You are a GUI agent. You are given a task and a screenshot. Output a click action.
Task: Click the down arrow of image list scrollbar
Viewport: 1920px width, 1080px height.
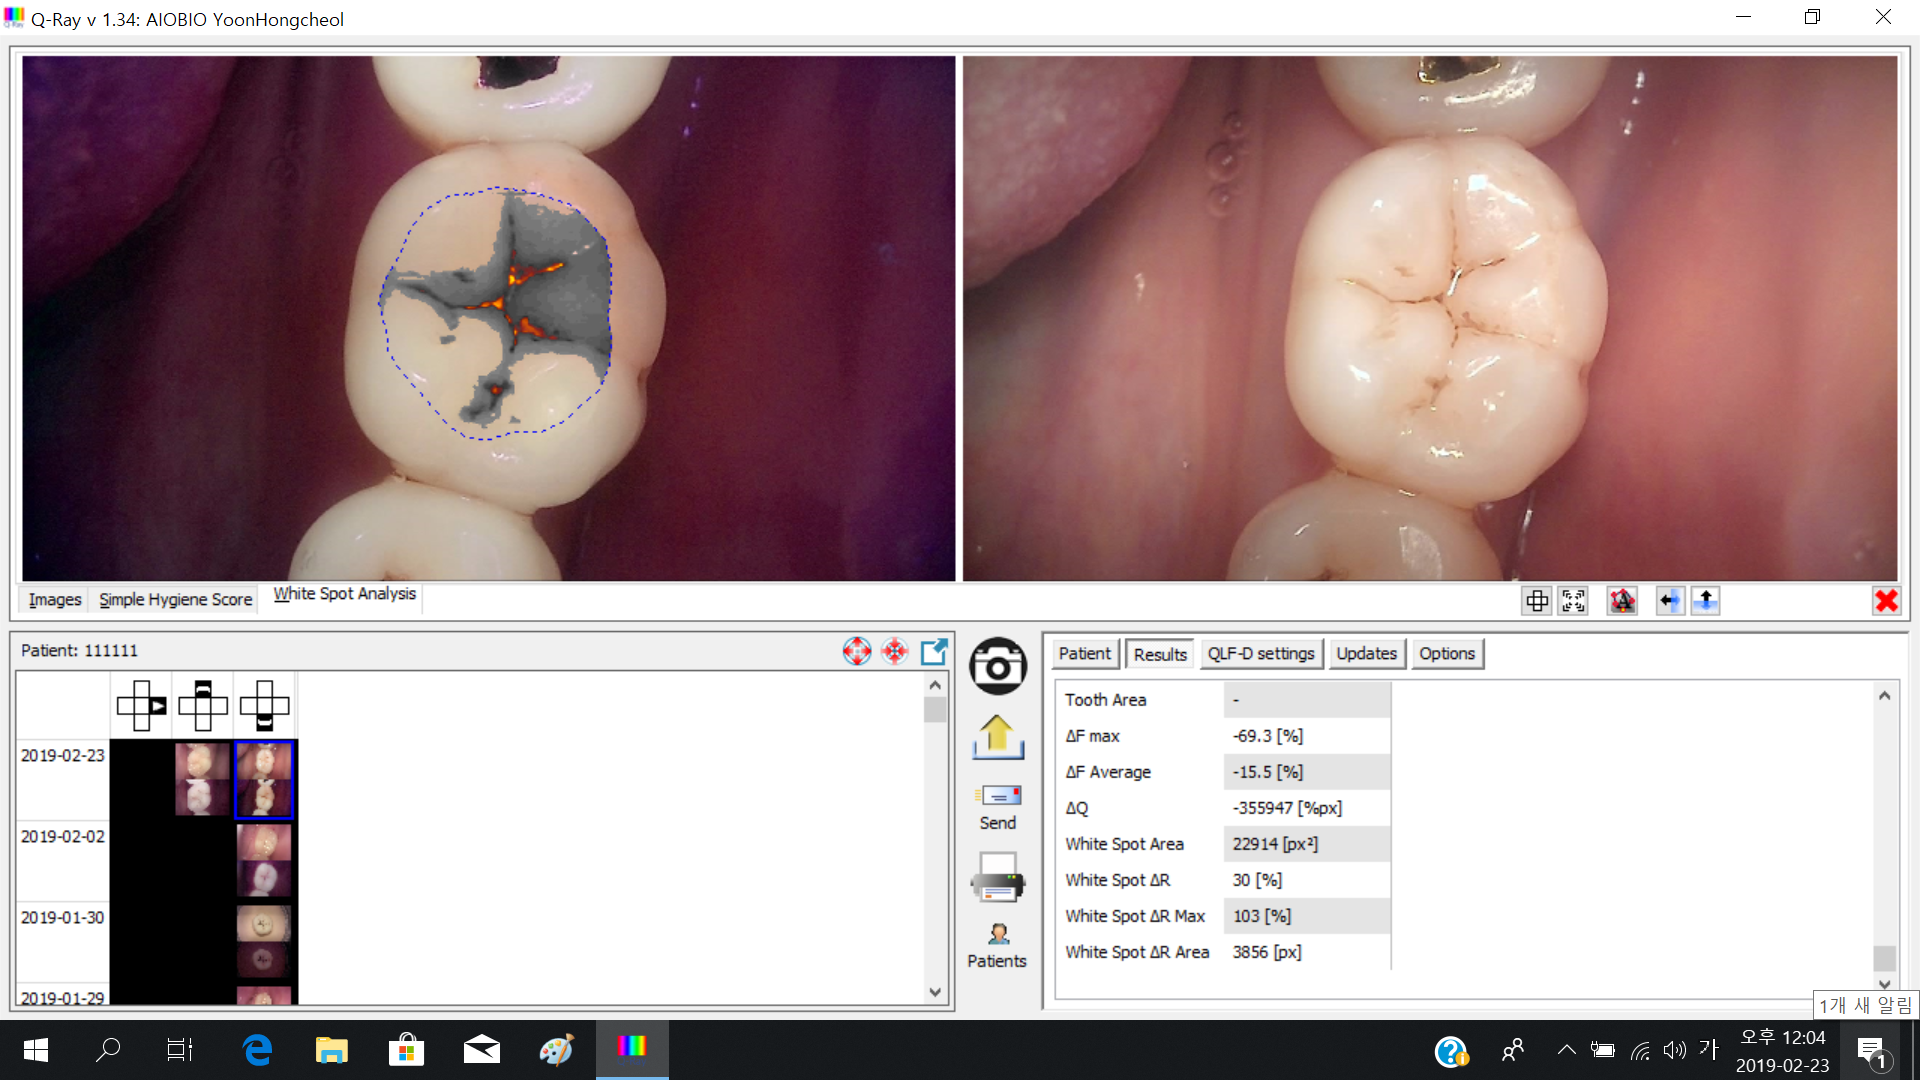[x=935, y=992]
